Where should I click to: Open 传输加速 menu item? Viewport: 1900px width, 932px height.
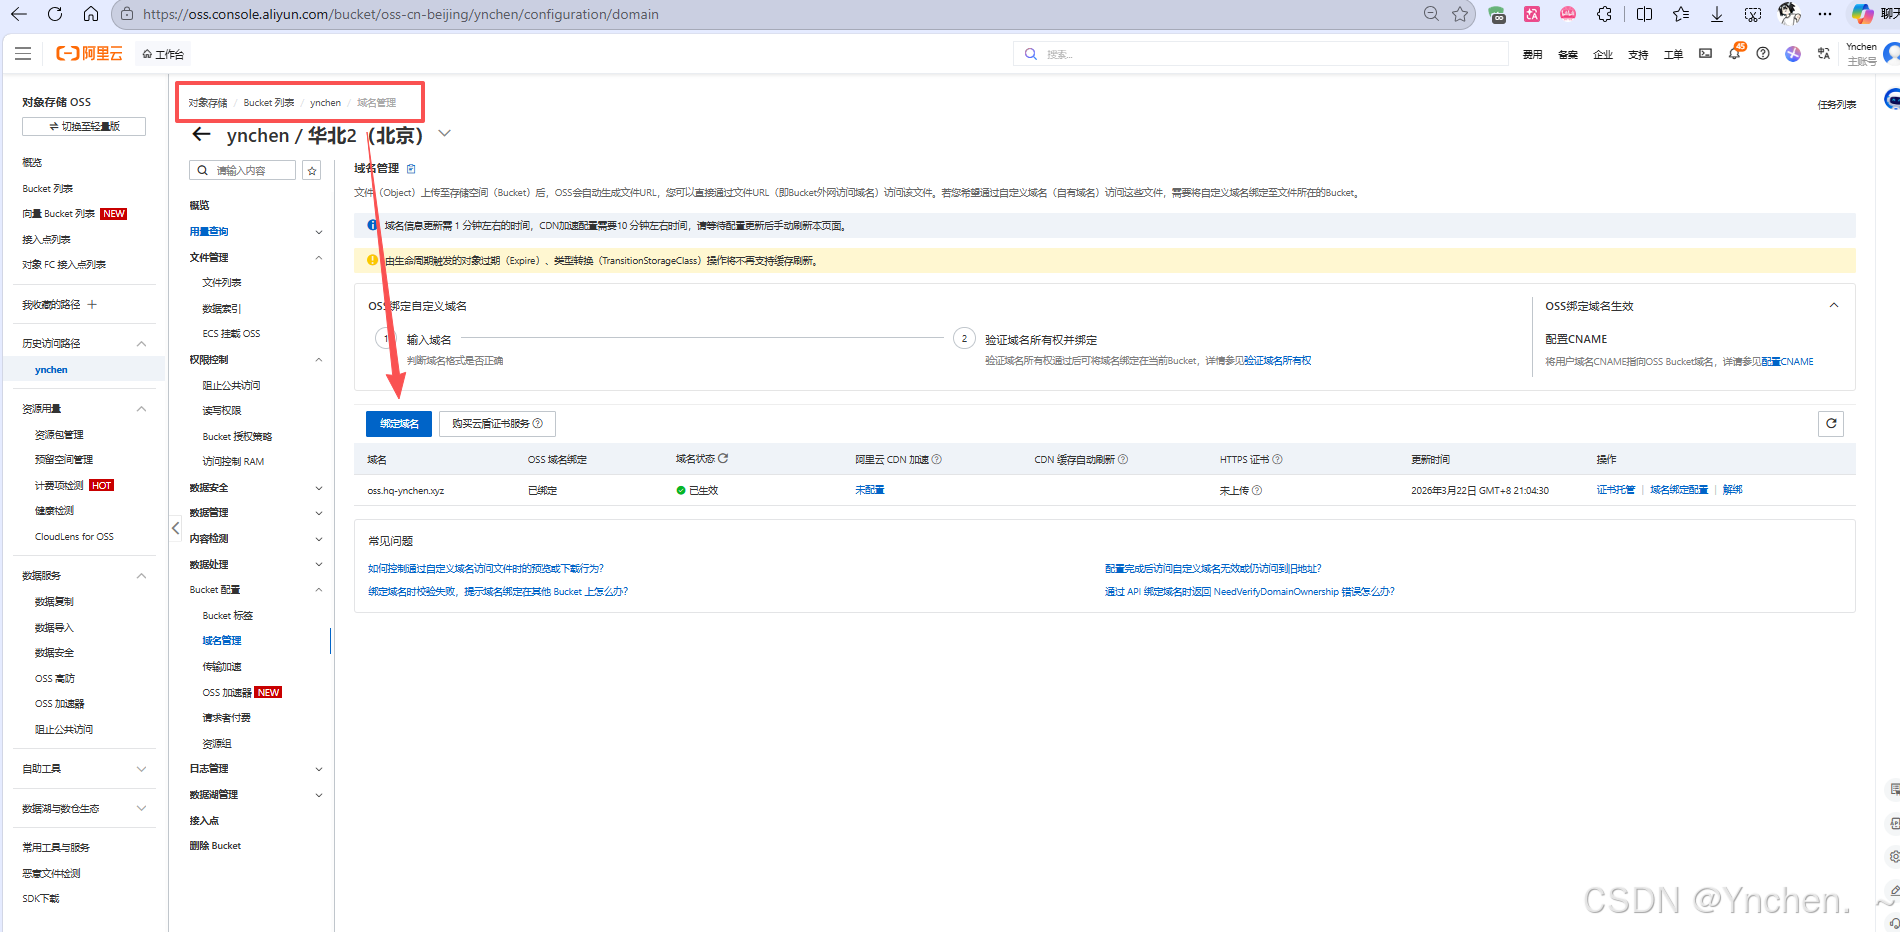222,667
